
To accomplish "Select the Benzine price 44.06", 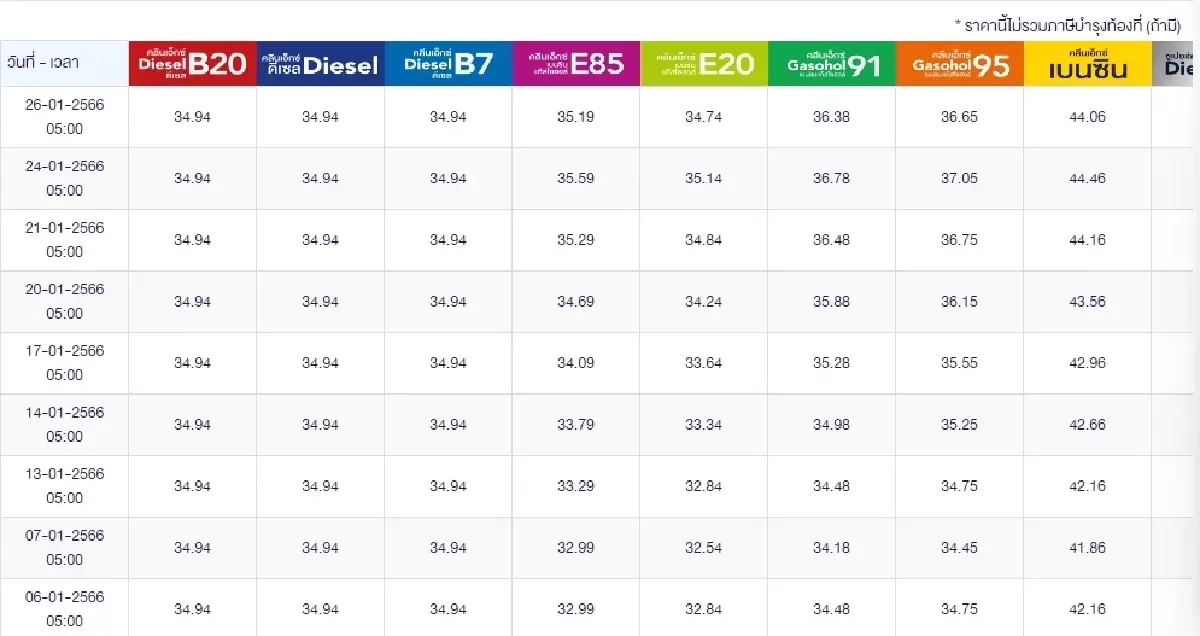I will pyautogui.click(x=1087, y=117).
